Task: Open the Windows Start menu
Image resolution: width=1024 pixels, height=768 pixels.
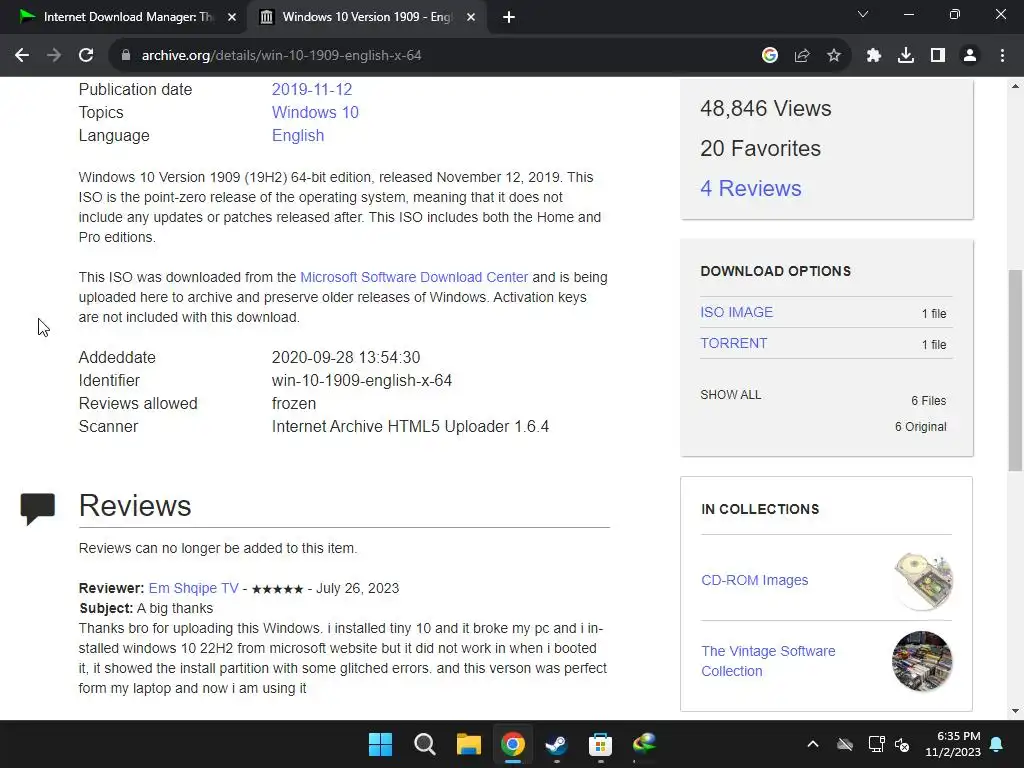Action: [x=380, y=744]
